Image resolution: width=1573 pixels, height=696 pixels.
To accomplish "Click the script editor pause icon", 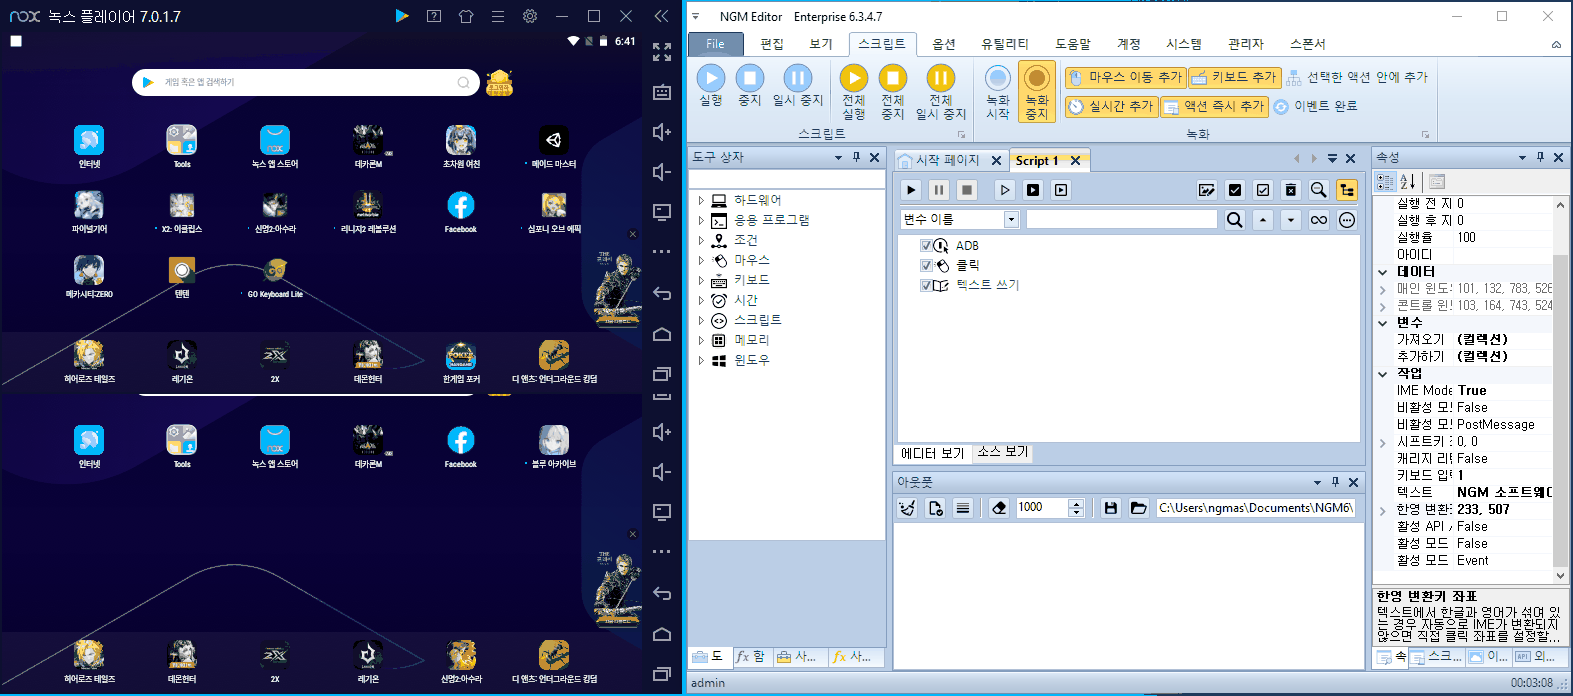I will pyautogui.click(x=939, y=190).
